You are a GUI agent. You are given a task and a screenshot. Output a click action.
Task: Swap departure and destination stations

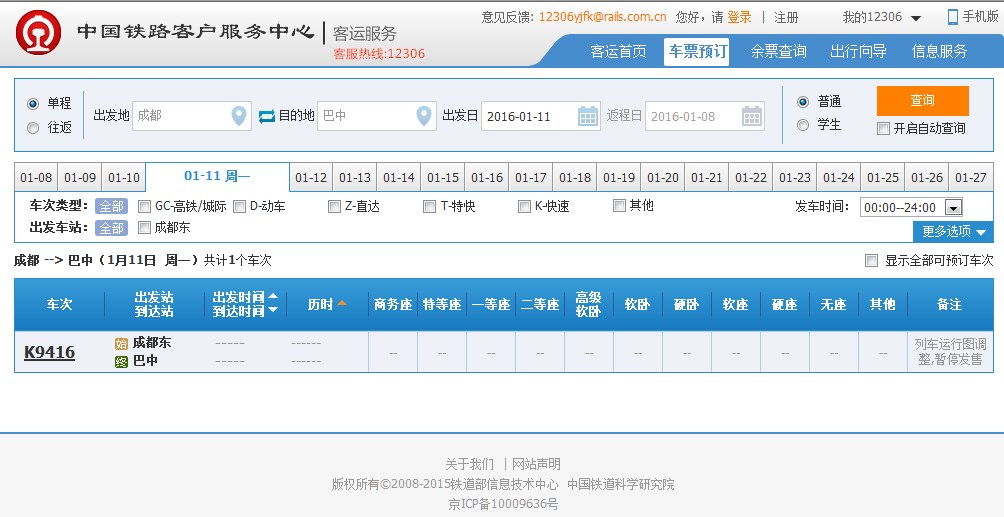point(266,116)
